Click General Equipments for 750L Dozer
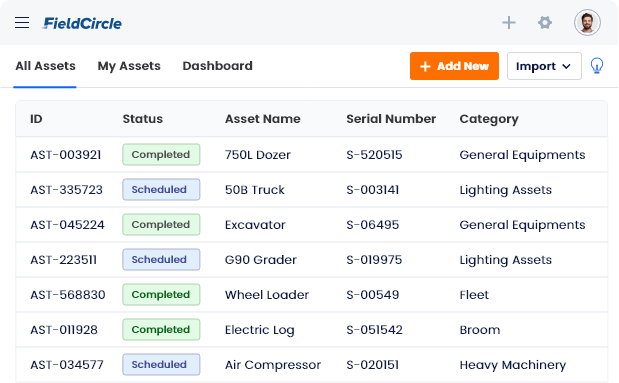Screen dimensions: 619x383 point(522,155)
